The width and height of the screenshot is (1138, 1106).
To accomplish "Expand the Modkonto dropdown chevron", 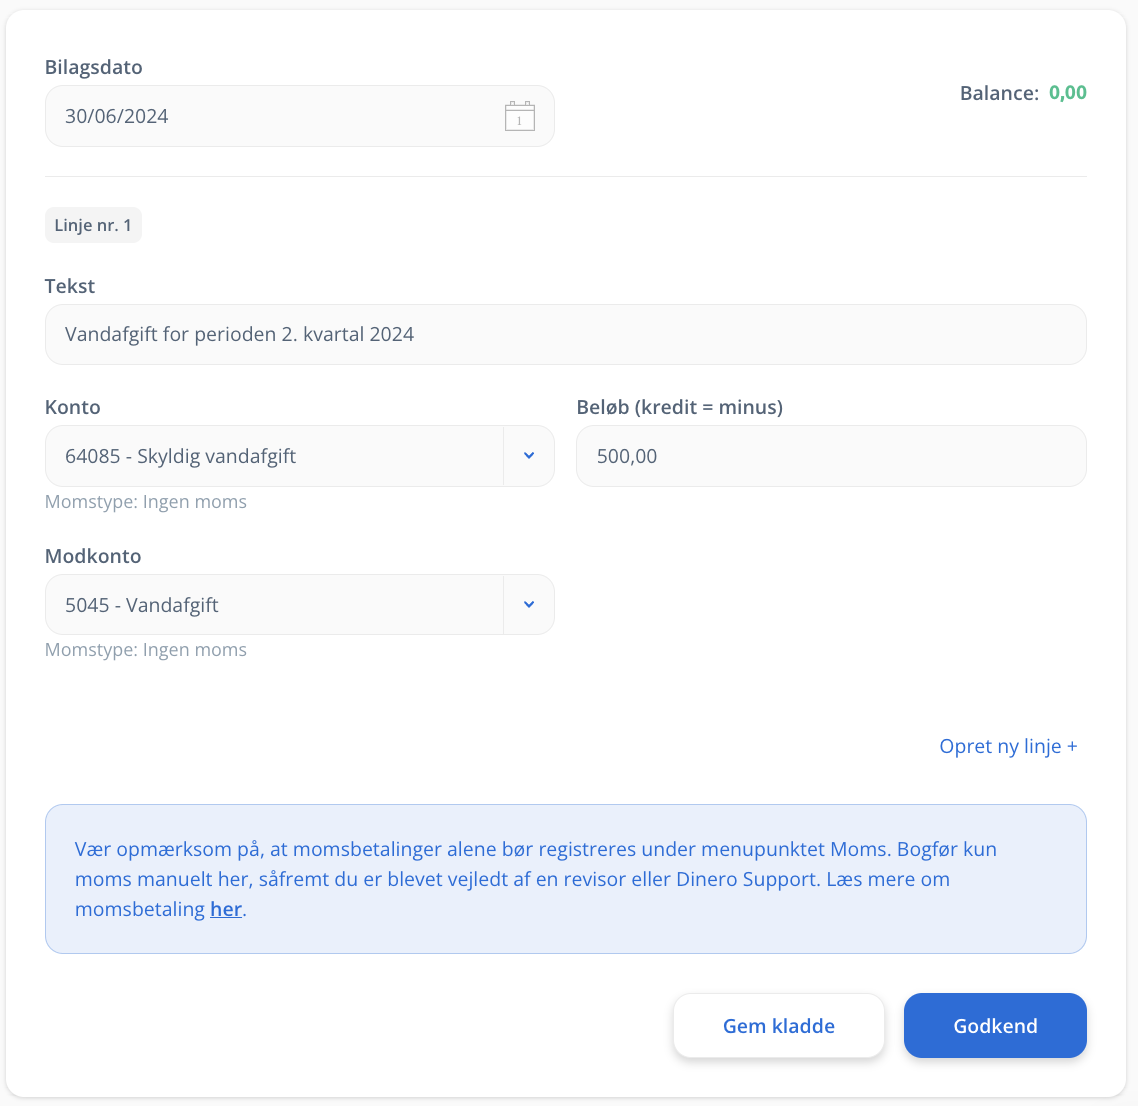I will (x=529, y=605).
